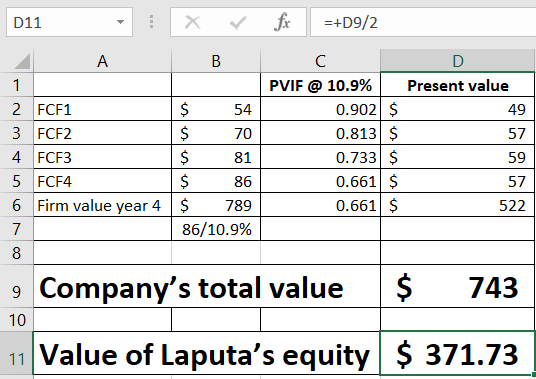Select row 7 header

(x=16, y=229)
